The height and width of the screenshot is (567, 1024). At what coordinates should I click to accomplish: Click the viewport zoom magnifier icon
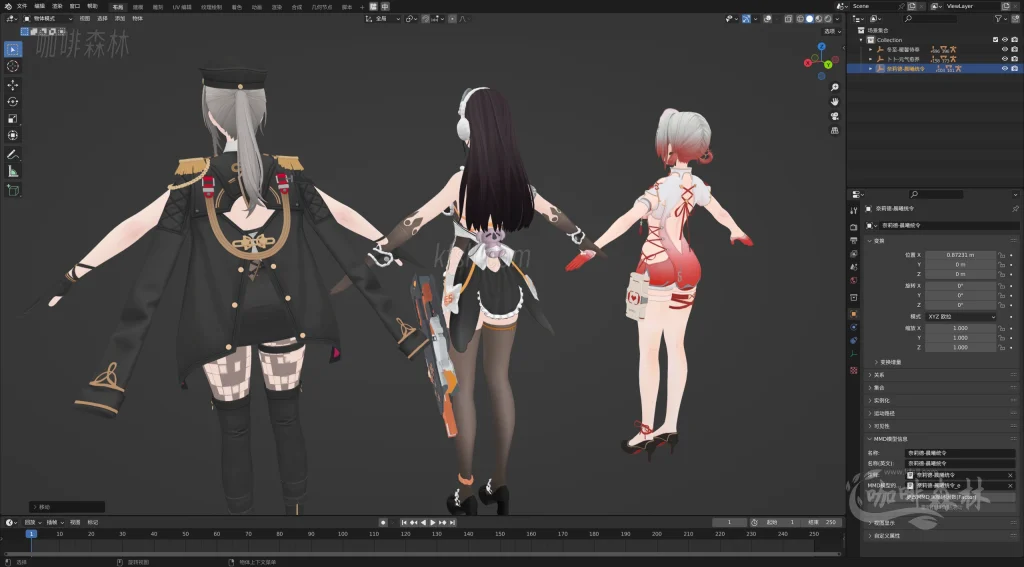835,87
